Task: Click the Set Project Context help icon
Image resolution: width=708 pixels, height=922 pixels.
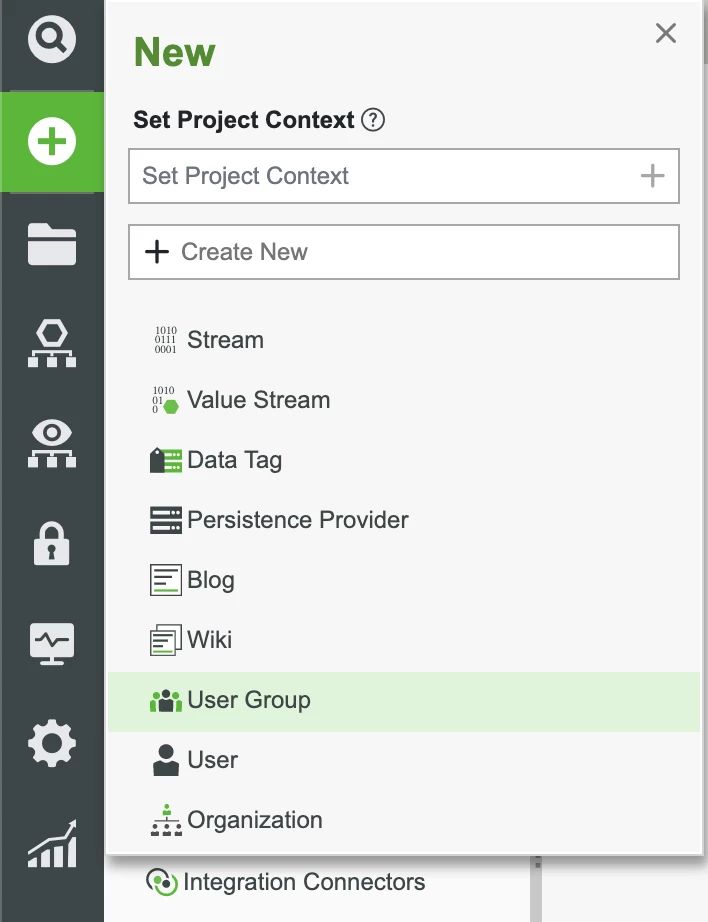Action: click(x=372, y=120)
